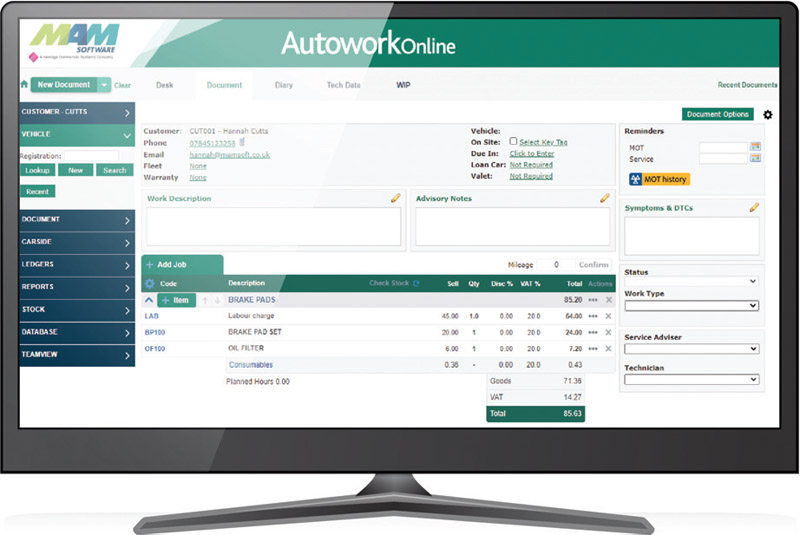Switch to the Document tab
The width and height of the screenshot is (800, 535).
tap(224, 85)
